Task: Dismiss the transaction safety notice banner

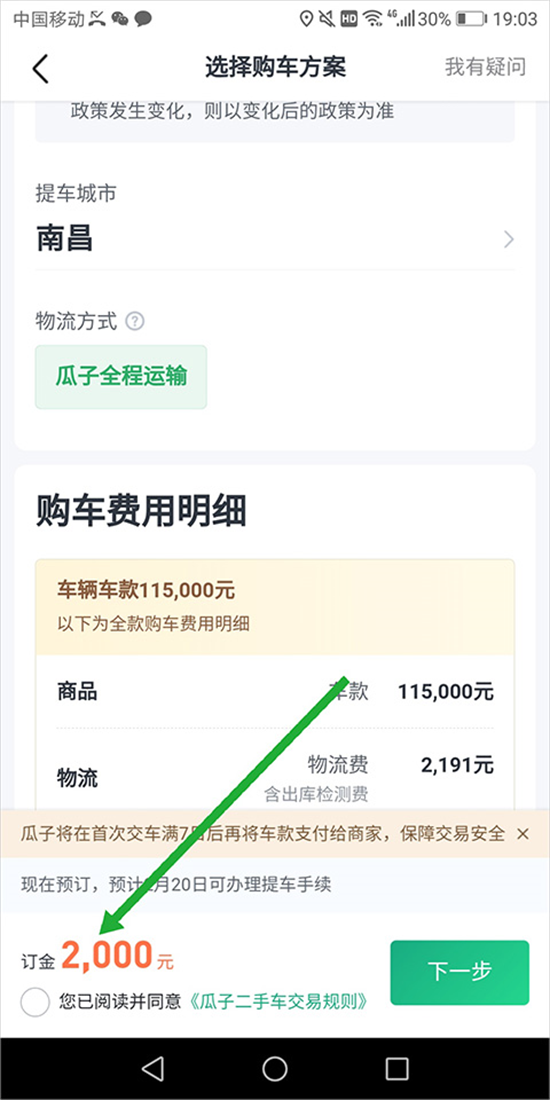Action: [x=522, y=833]
